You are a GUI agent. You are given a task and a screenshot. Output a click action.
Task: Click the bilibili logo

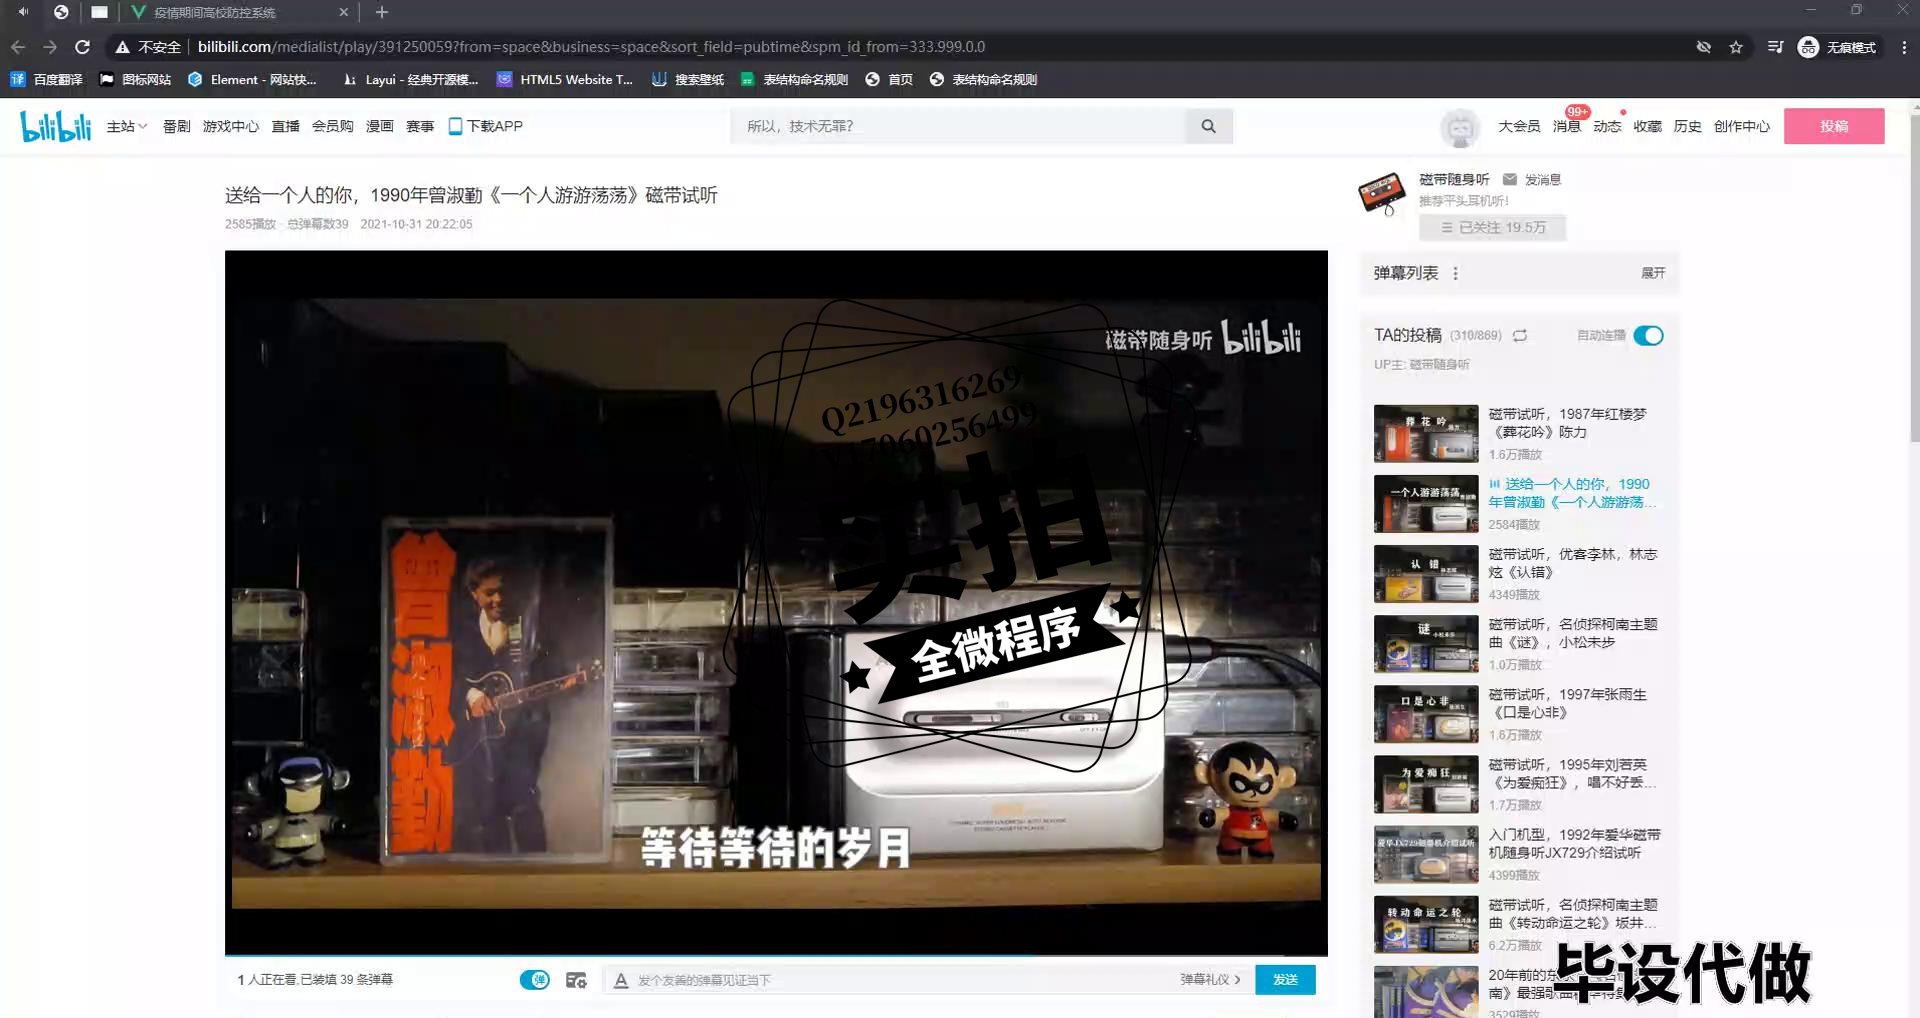(56, 126)
